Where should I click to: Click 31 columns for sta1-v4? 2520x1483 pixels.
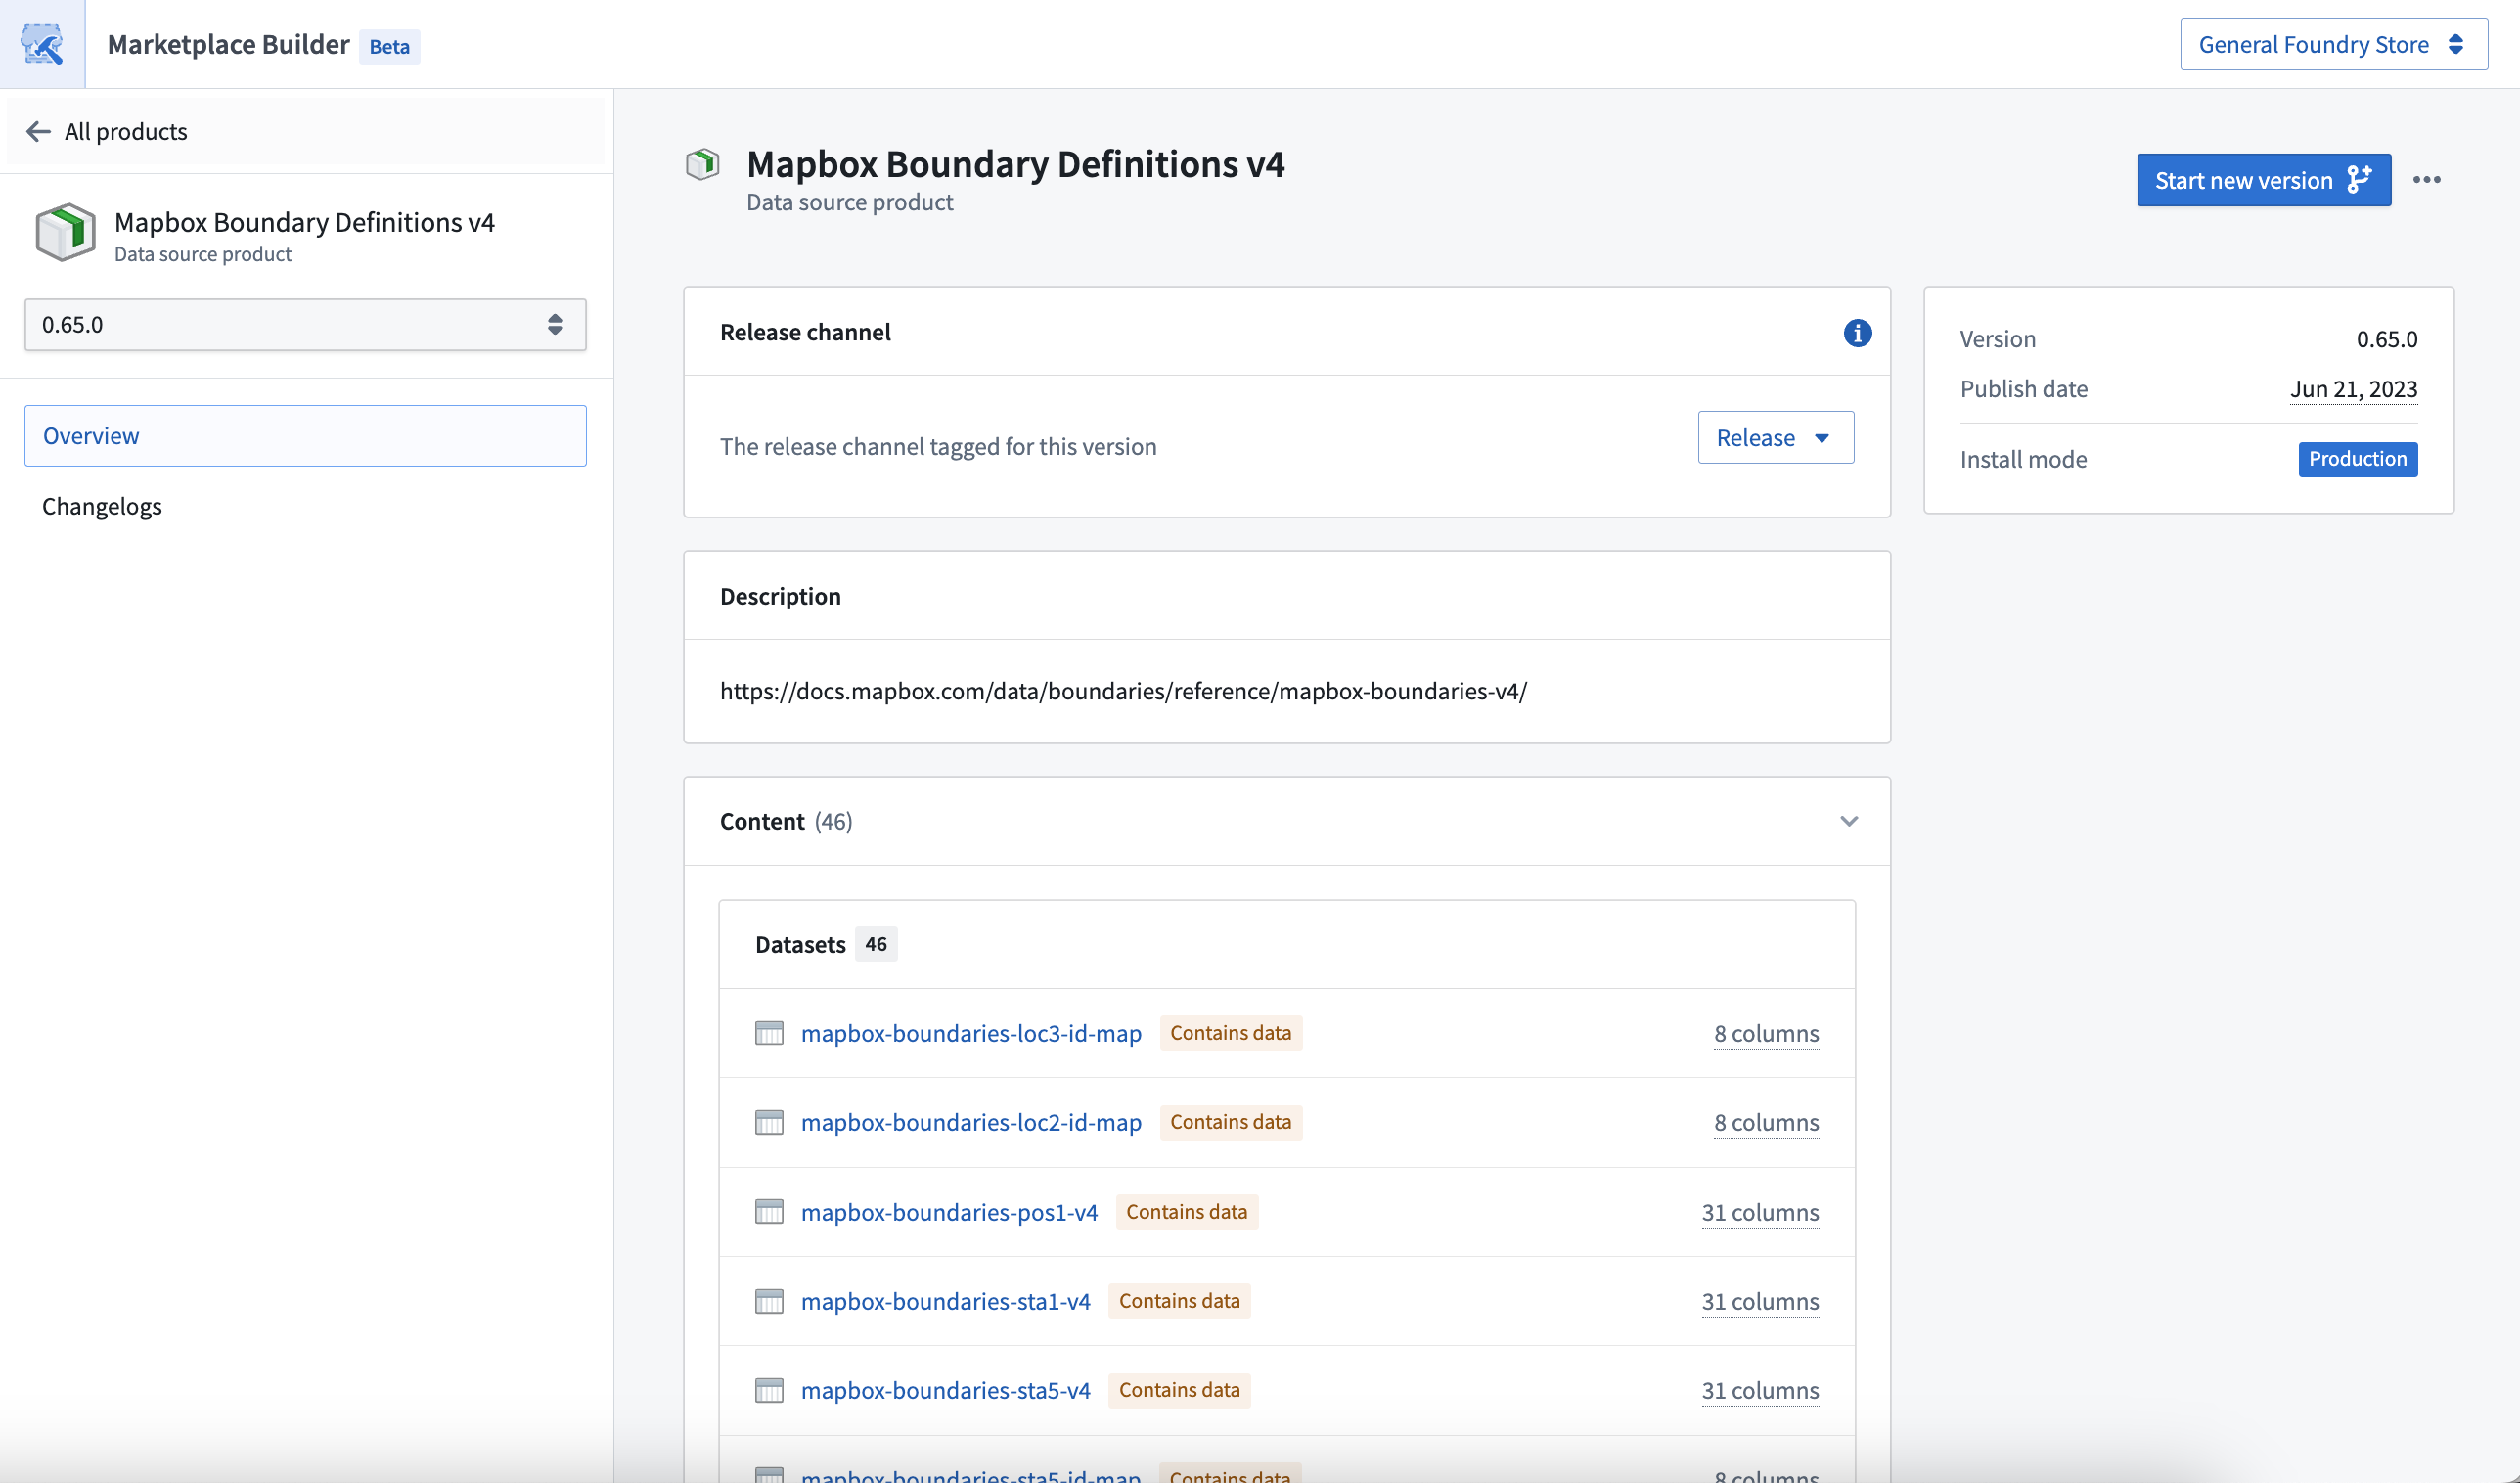1760,1301
